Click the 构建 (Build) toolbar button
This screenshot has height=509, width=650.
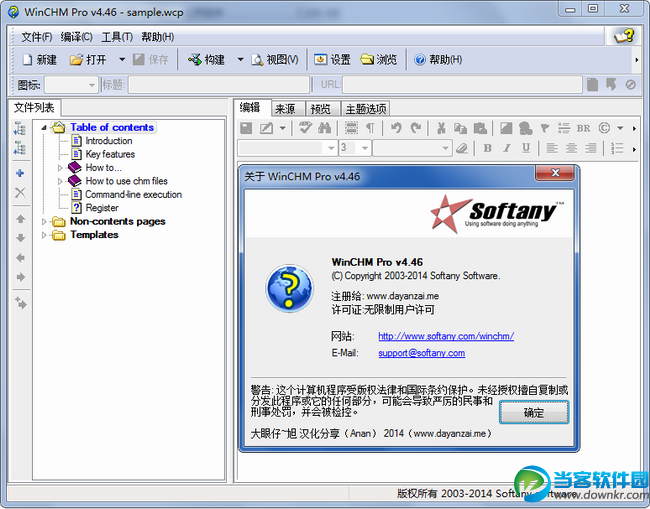(x=206, y=60)
